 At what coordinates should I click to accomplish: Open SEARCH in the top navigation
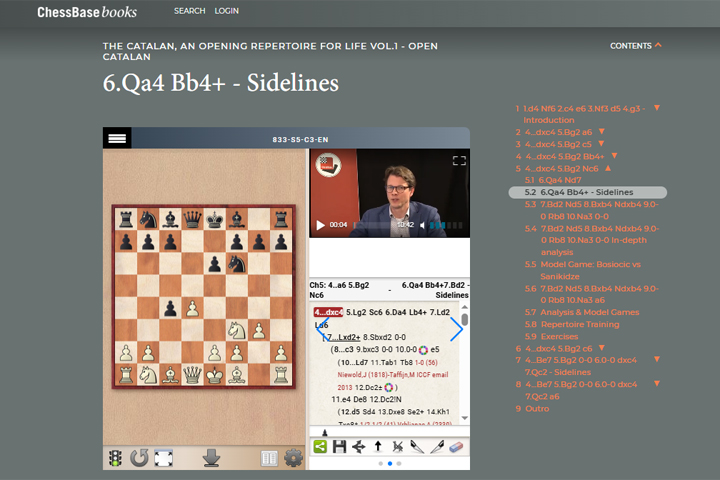click(x=190, y=11)
